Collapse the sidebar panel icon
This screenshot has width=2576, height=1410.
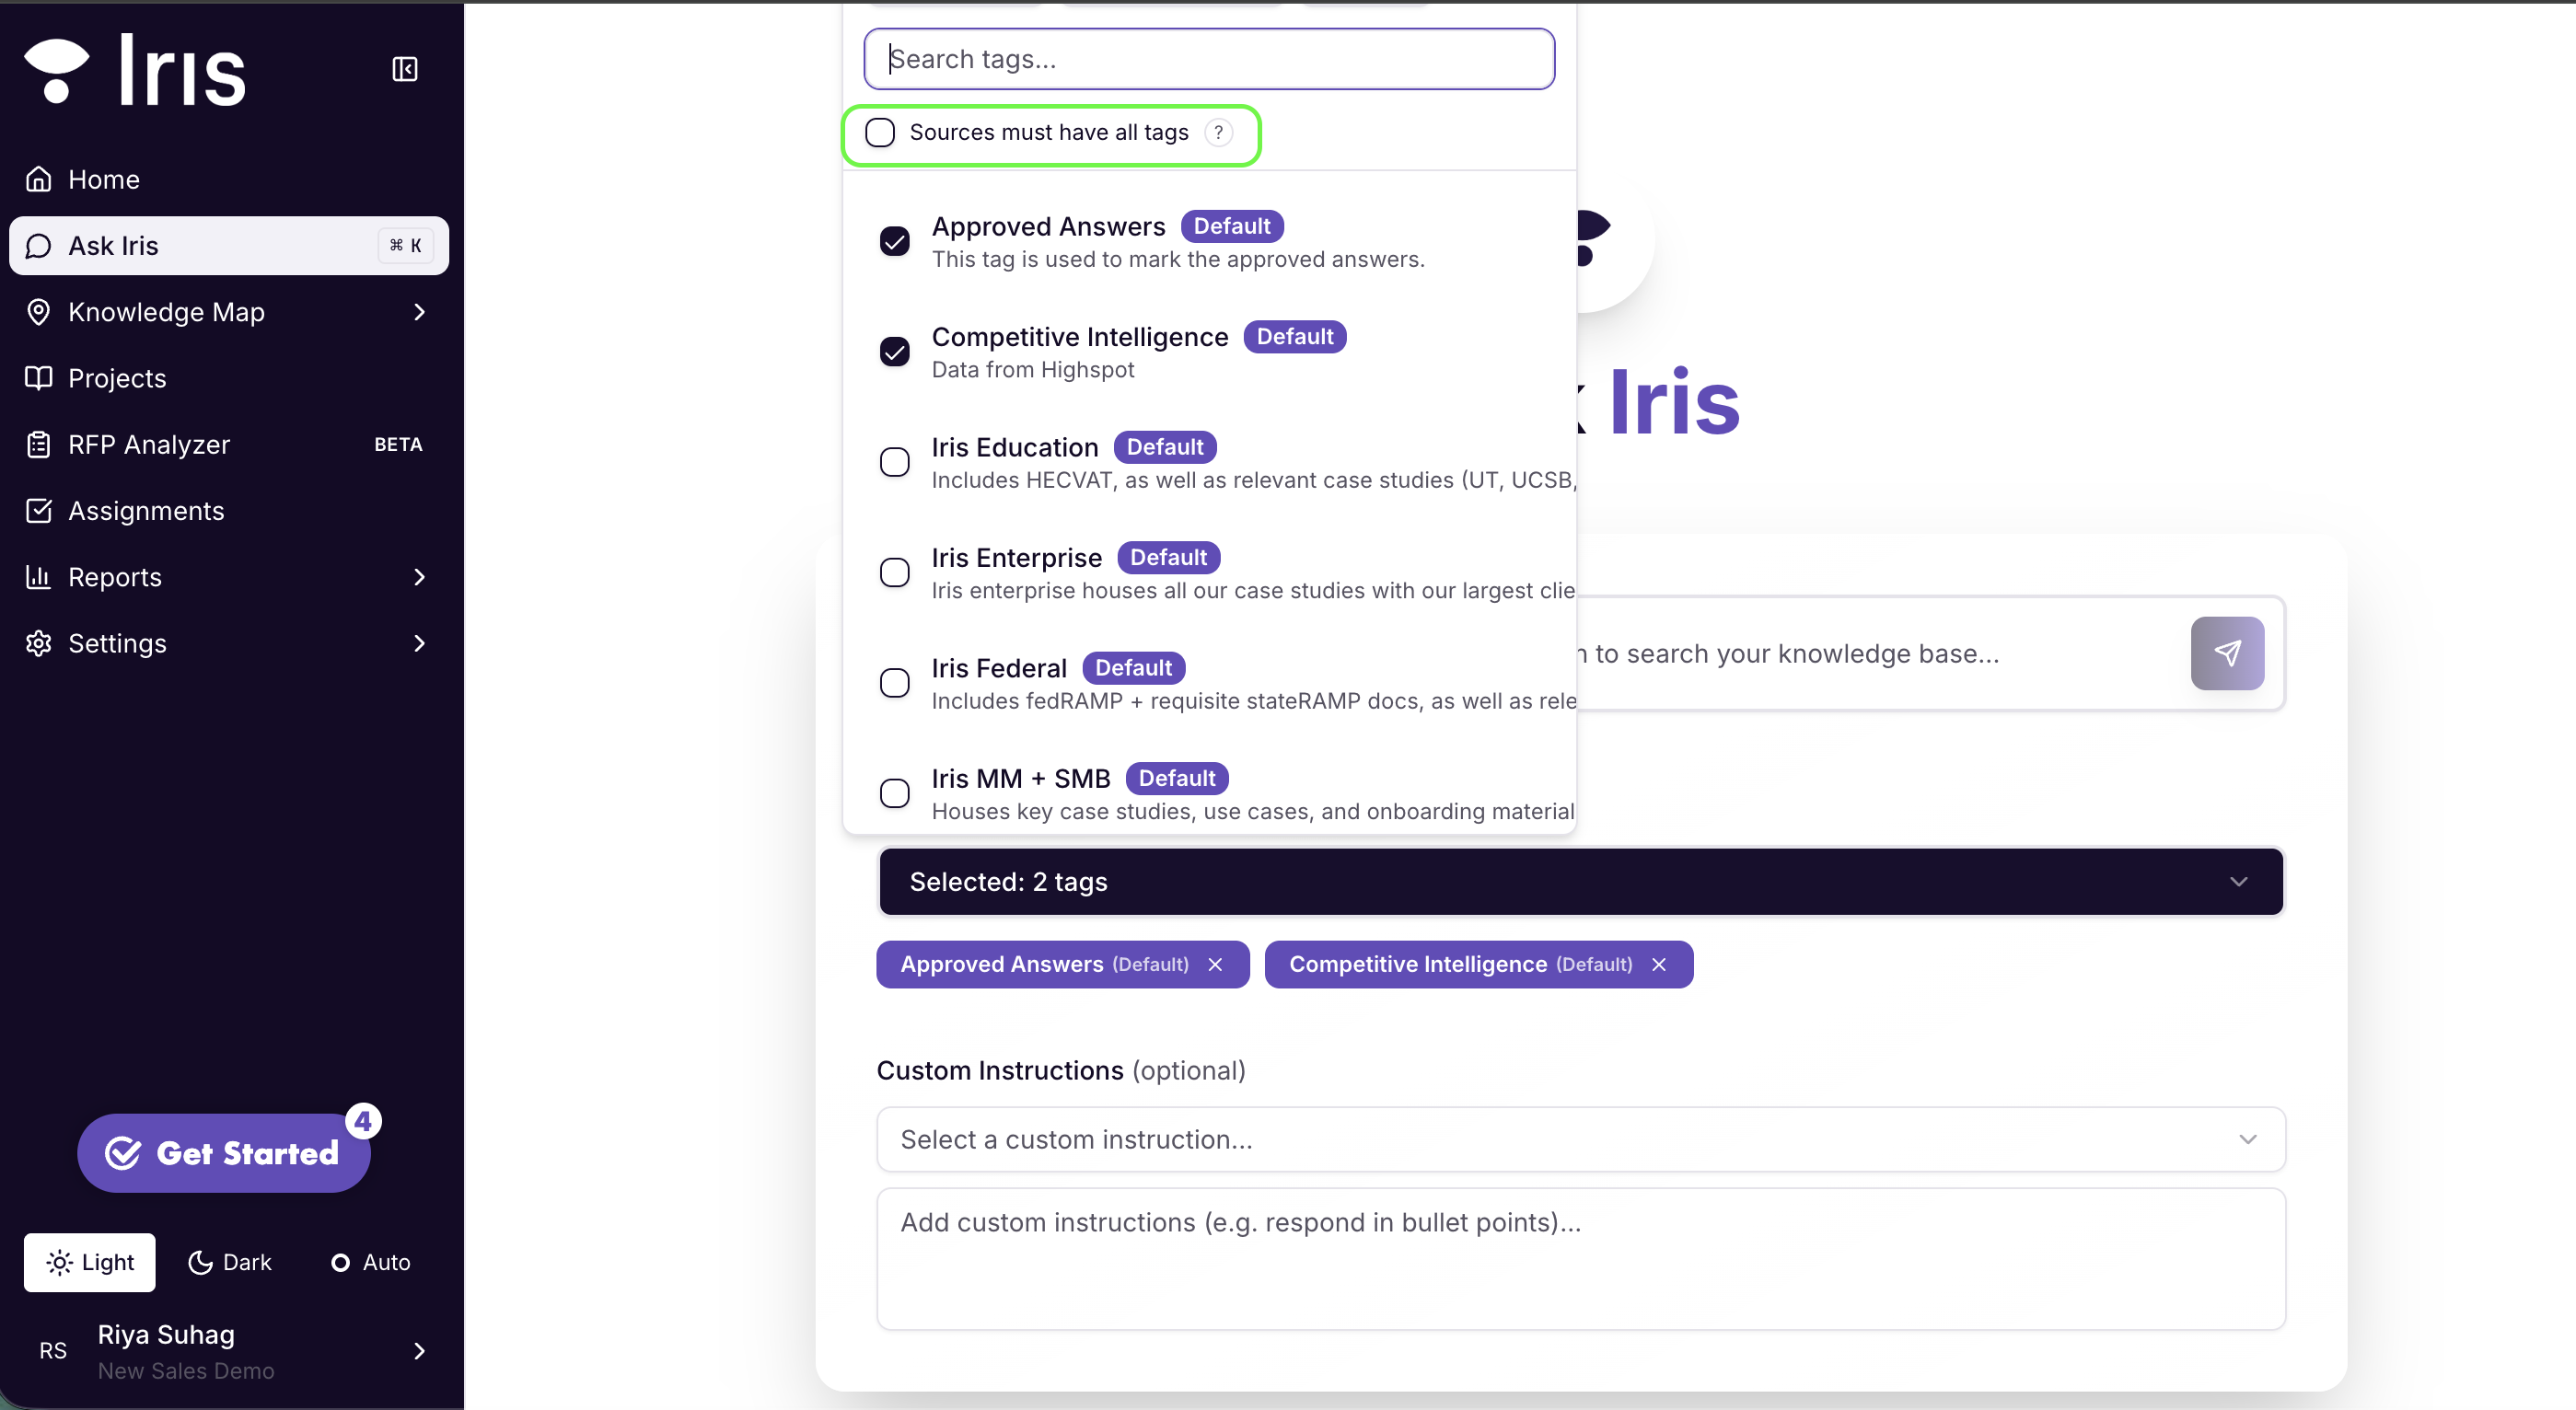click(405, 69)
